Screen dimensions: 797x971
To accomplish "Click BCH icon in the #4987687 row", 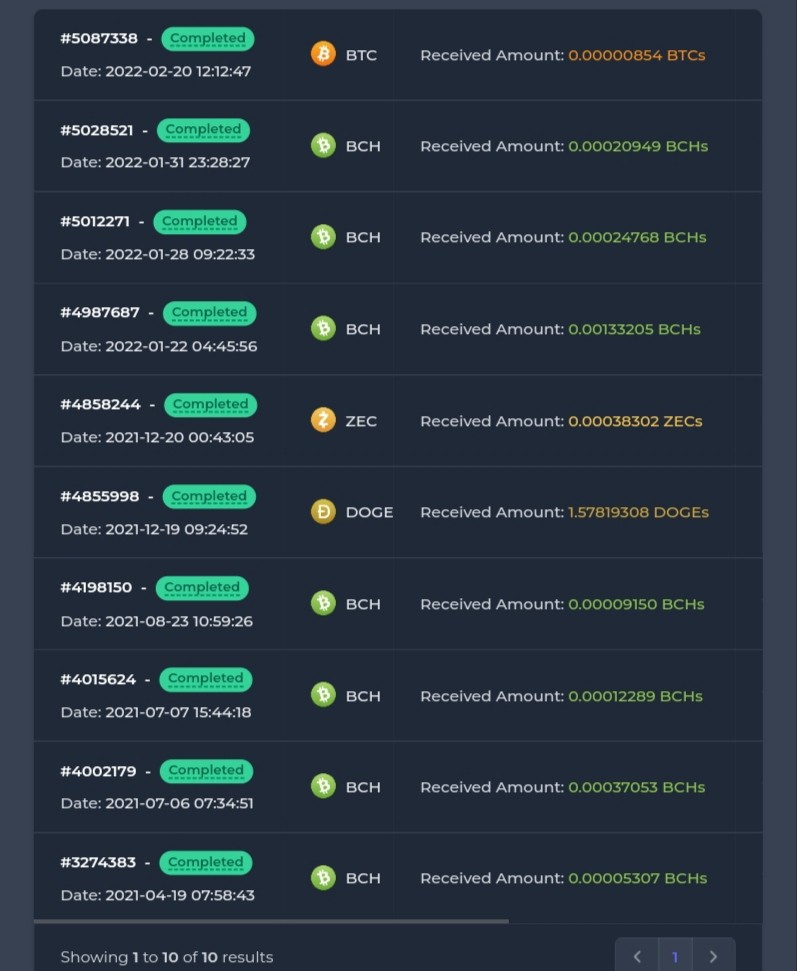I will [323, 328].
